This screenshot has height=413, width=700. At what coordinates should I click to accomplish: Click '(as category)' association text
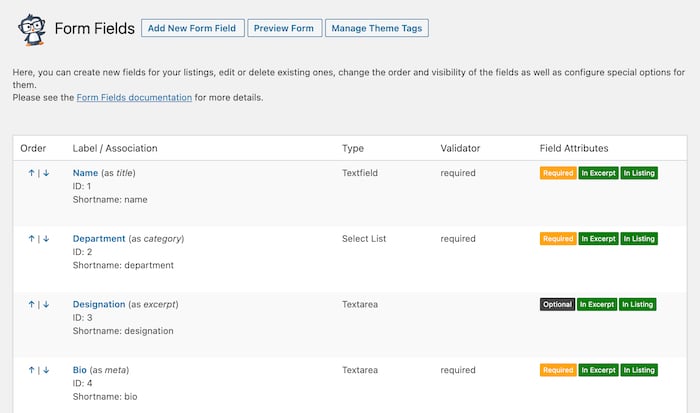coord(156,239)
